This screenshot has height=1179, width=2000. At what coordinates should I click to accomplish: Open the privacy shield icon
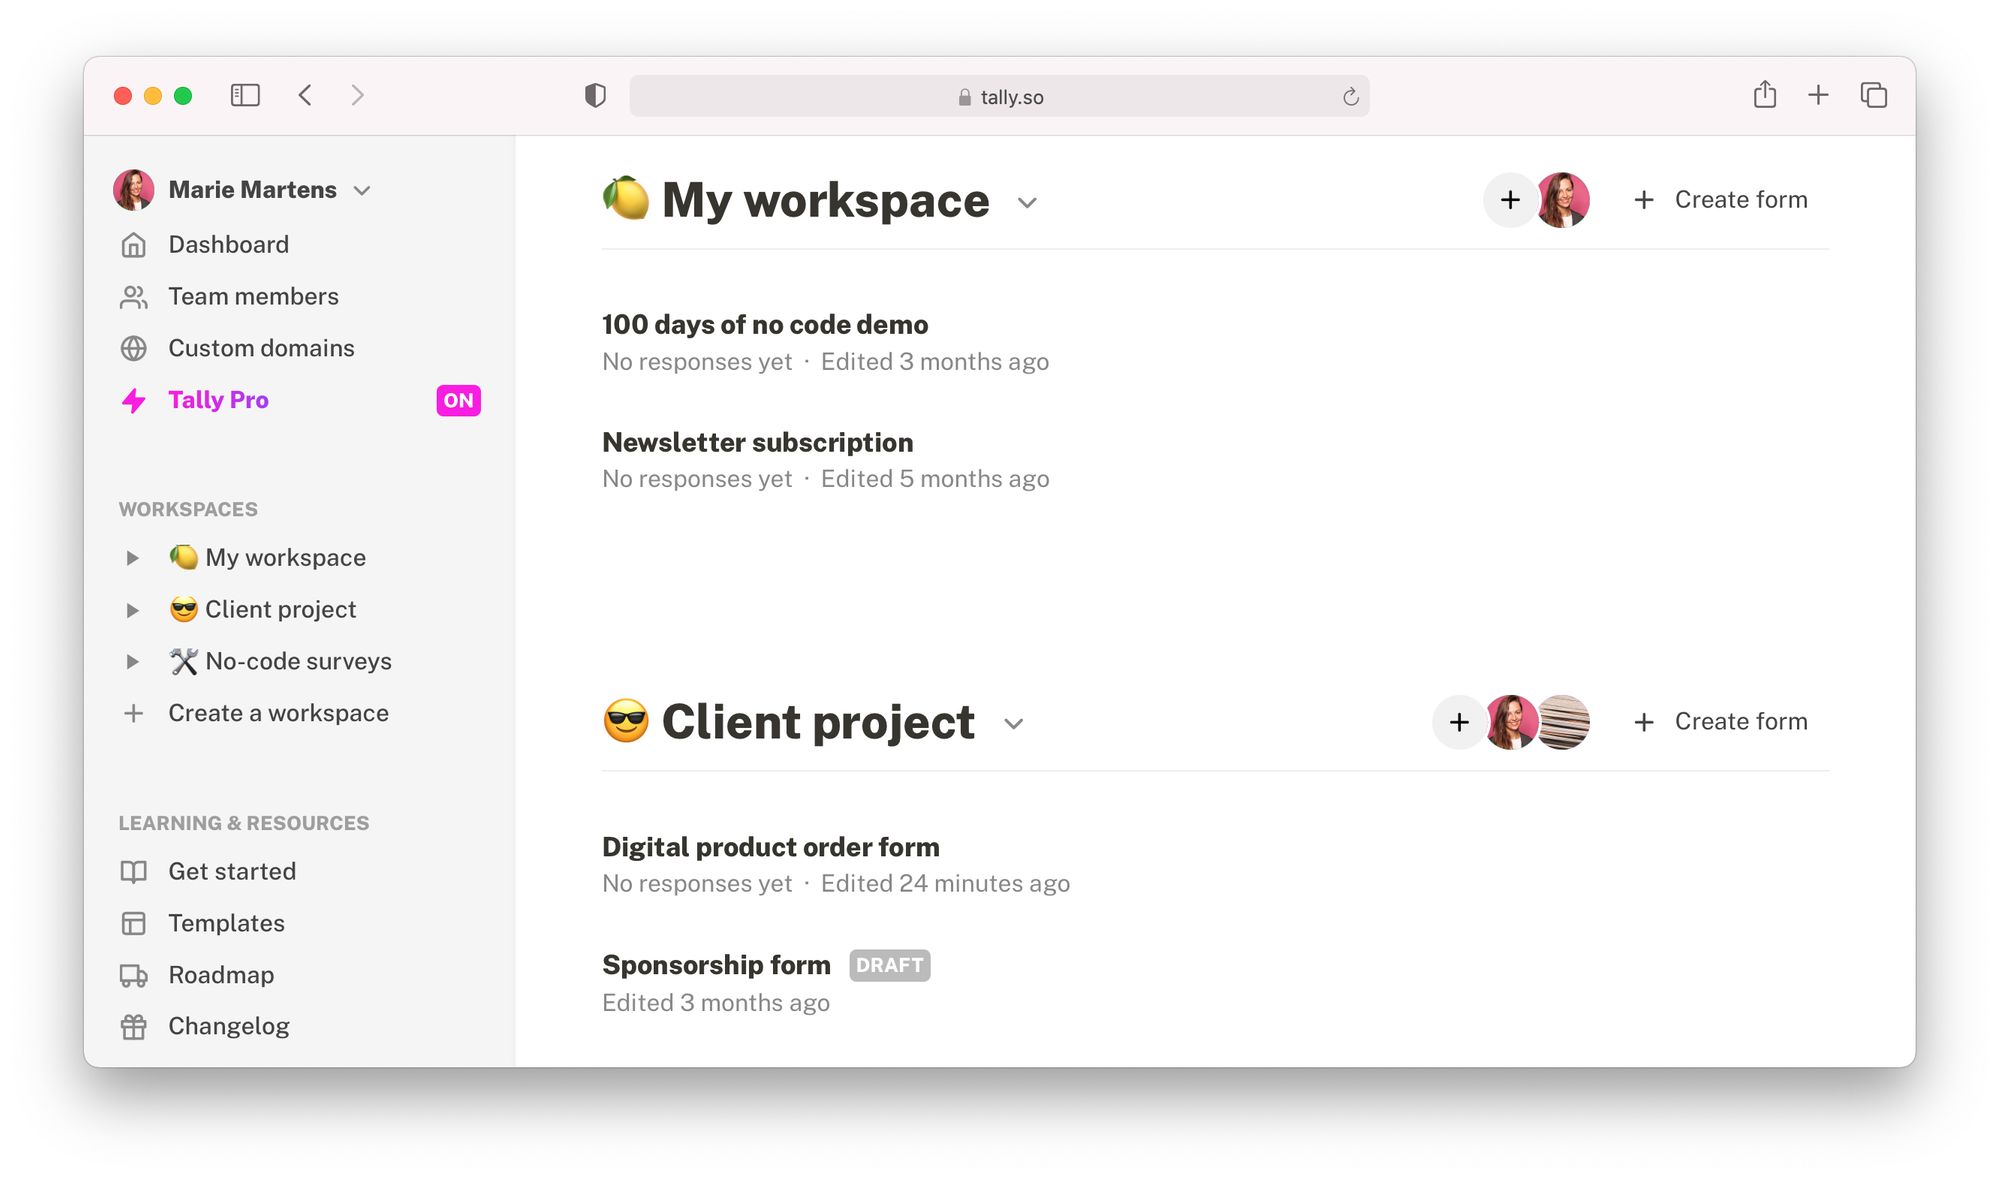pyautogui.click(x=595, y=96)
